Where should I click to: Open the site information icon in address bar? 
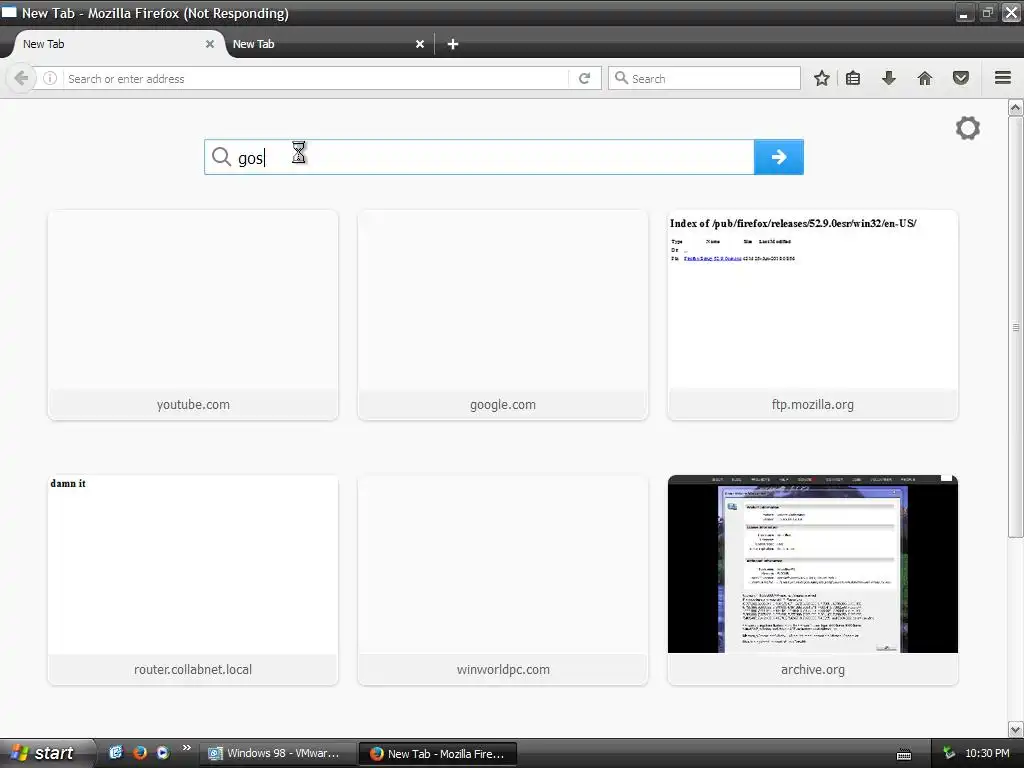50,78
